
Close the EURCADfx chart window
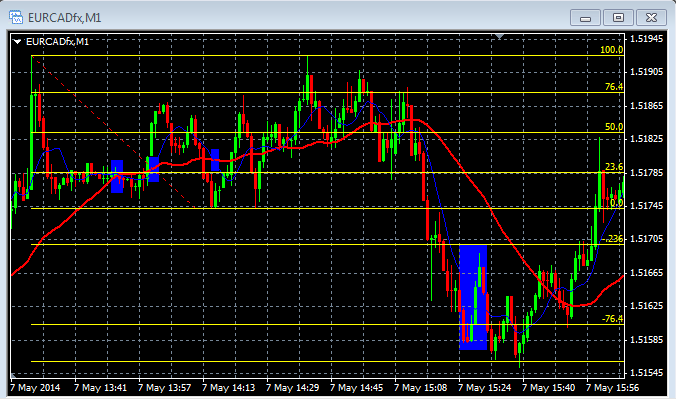pos(651,18)
